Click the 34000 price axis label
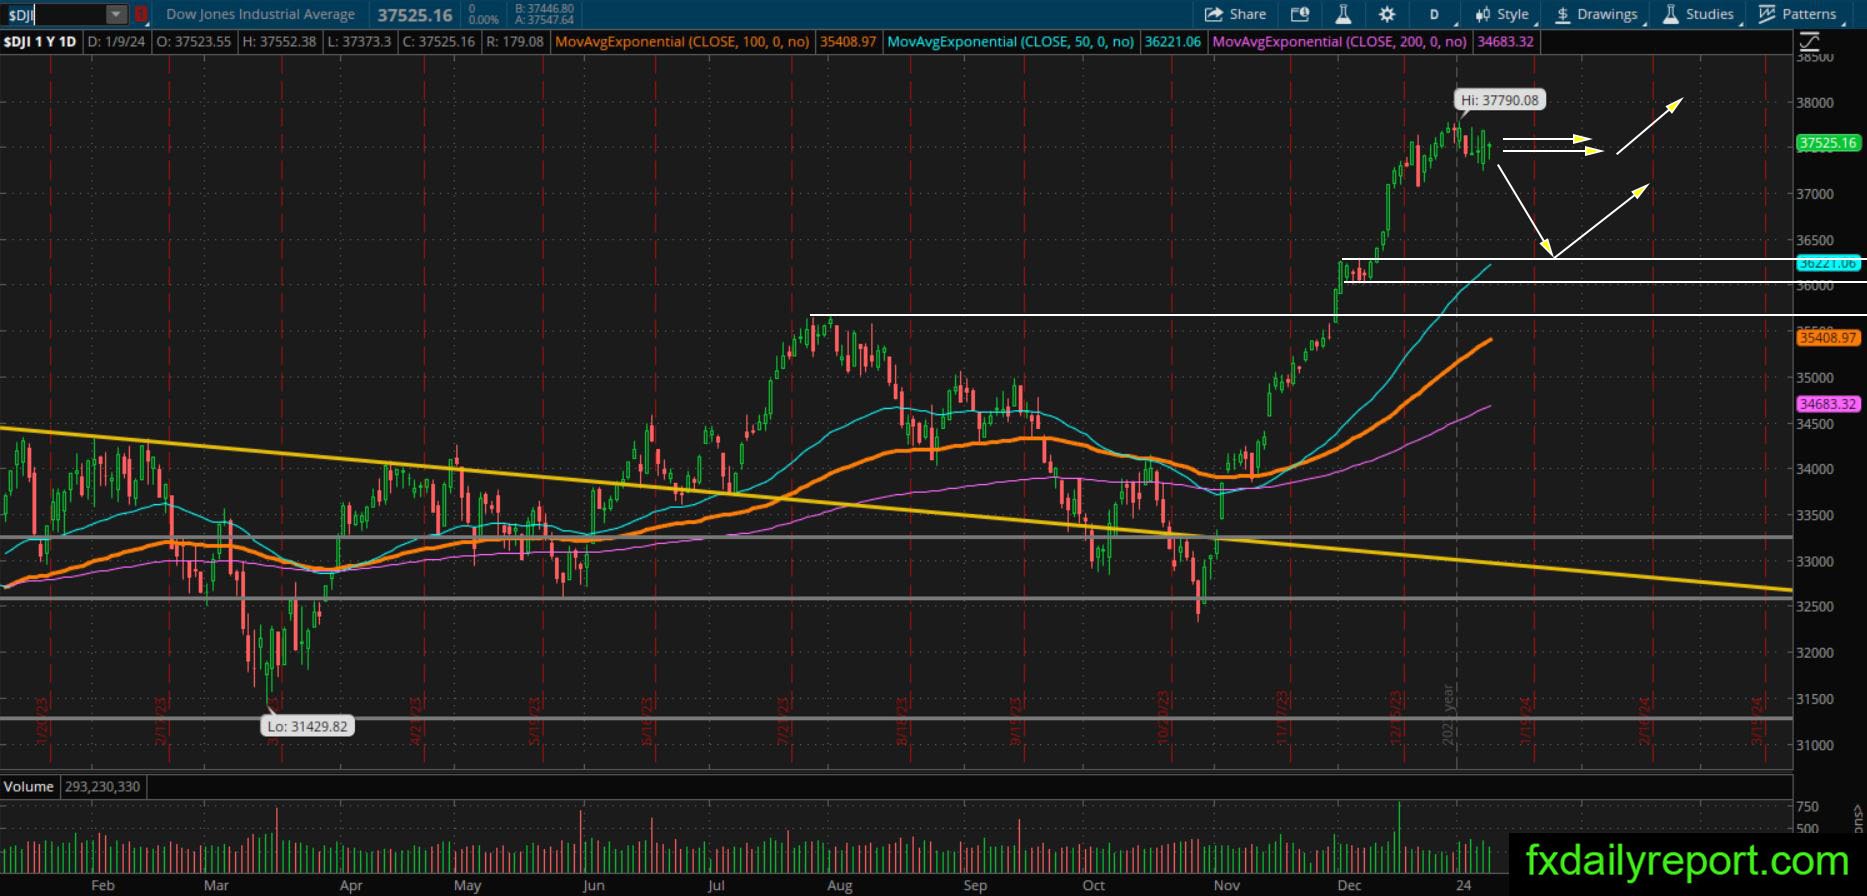This screenshot has height=896, width=1867. 1816,469
